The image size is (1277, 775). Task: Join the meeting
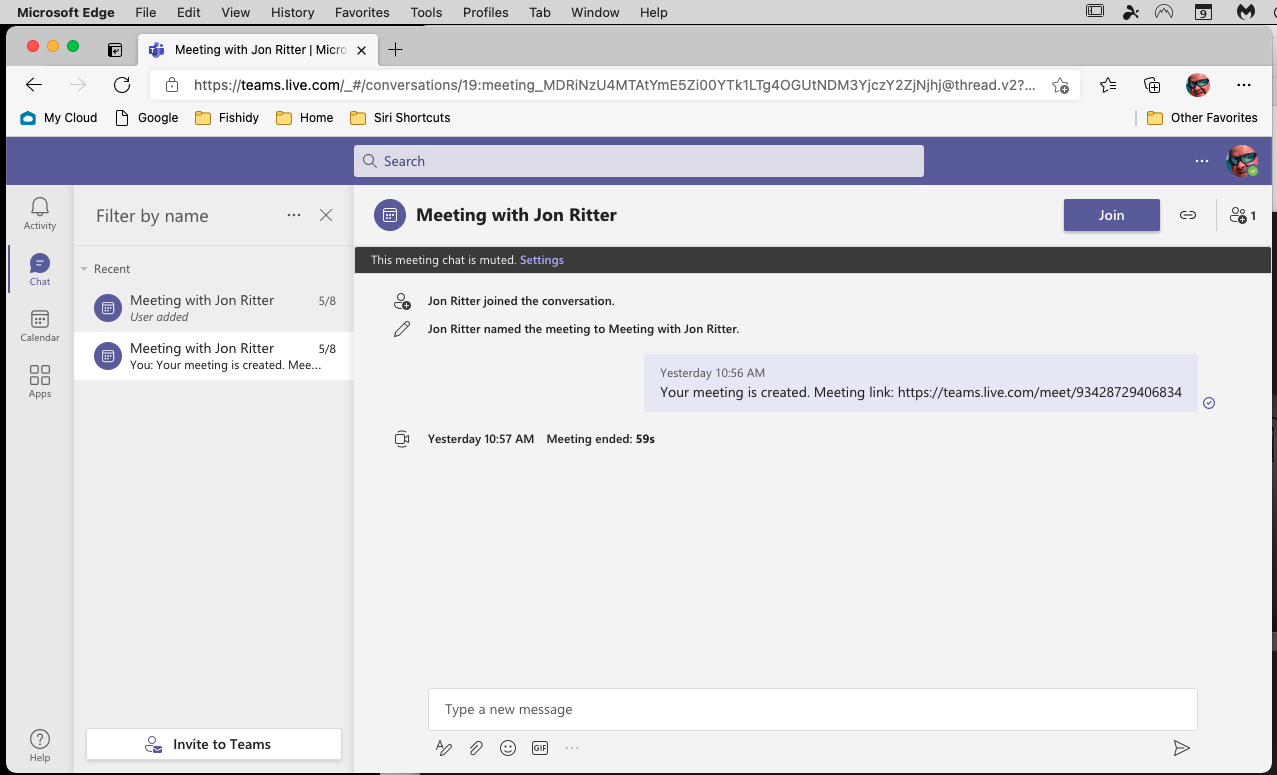coord(1112,215)
